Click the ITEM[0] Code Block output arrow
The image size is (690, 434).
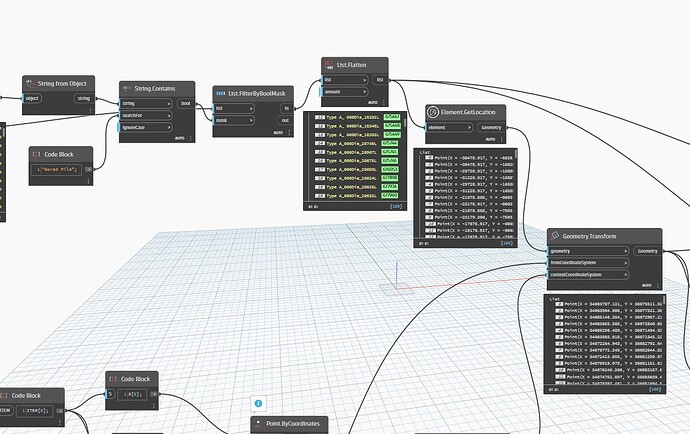[x=60, y=411]
